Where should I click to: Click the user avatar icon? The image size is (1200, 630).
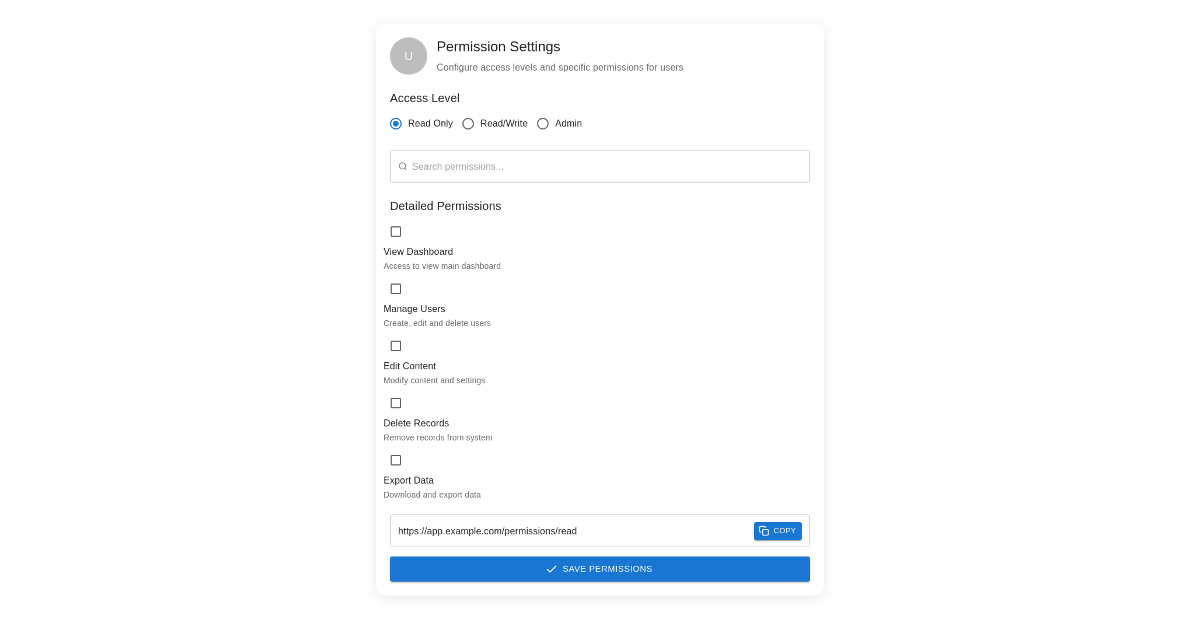pos(409,56)
